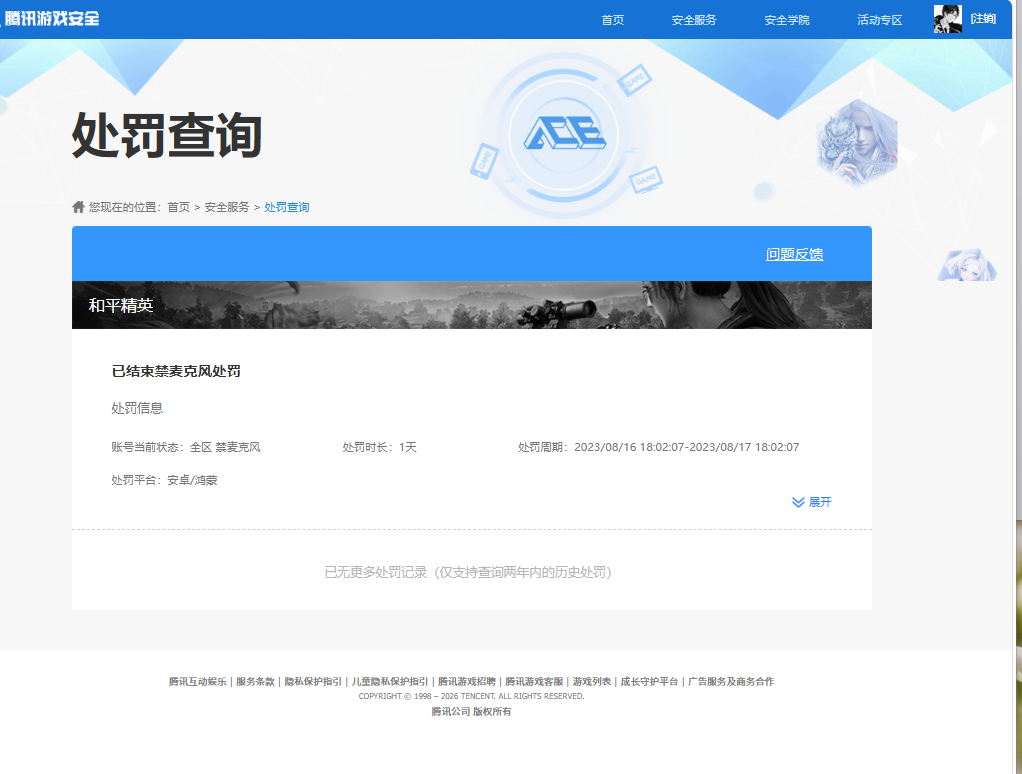Go to 首页 in the breadcrumb
This screenshot has height=774, width=1022.
[179, 207]
